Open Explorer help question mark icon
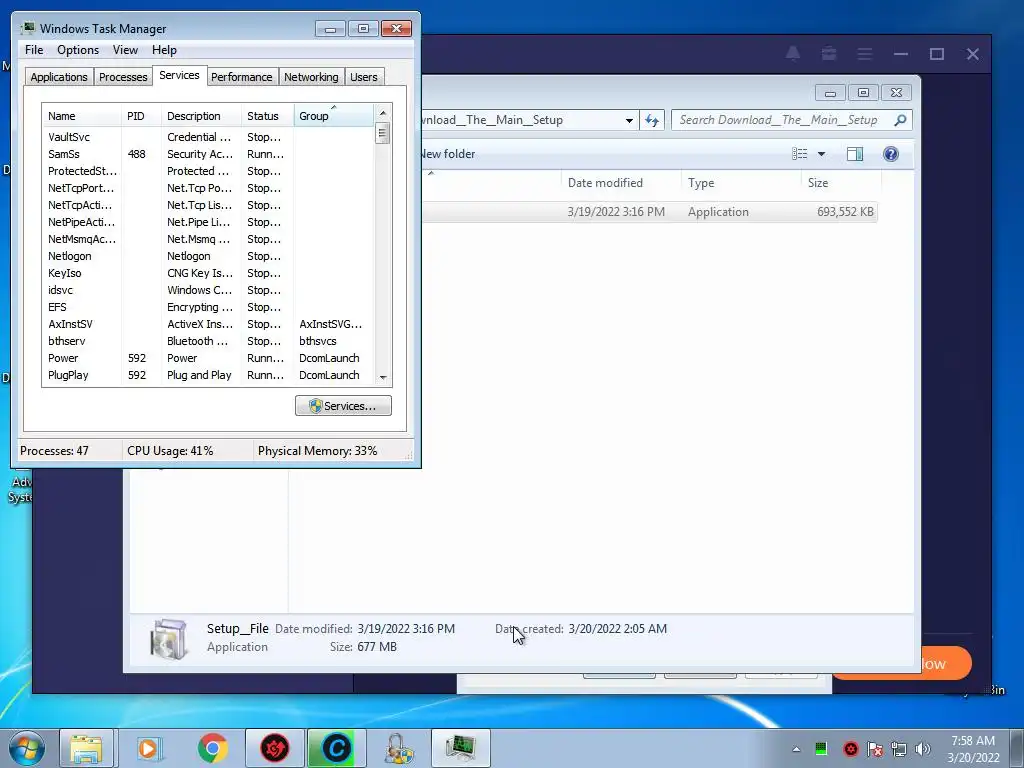 pyautogui.click(x=891, y=153)
